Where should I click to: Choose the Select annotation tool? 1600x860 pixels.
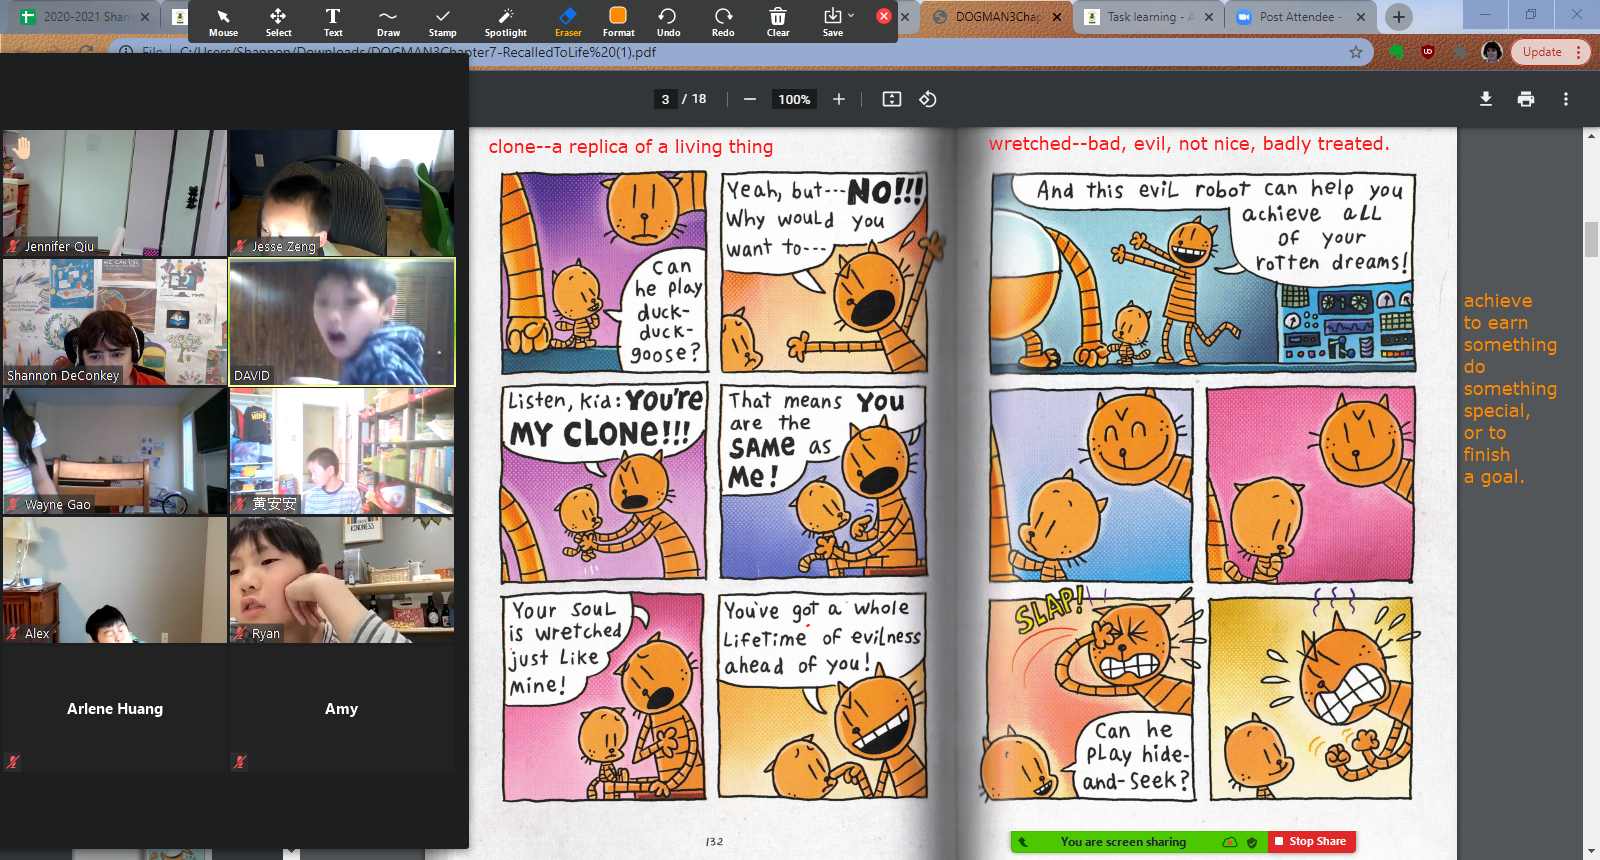[278, 22]
